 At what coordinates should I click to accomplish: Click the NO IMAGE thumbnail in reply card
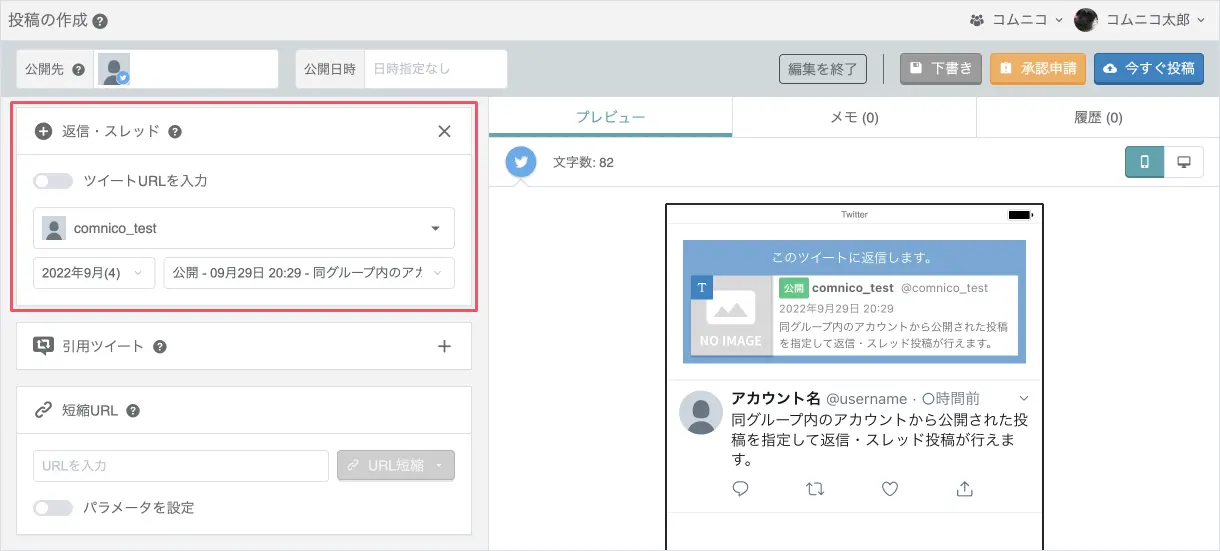pyautogui.click(x=731, y=316)
